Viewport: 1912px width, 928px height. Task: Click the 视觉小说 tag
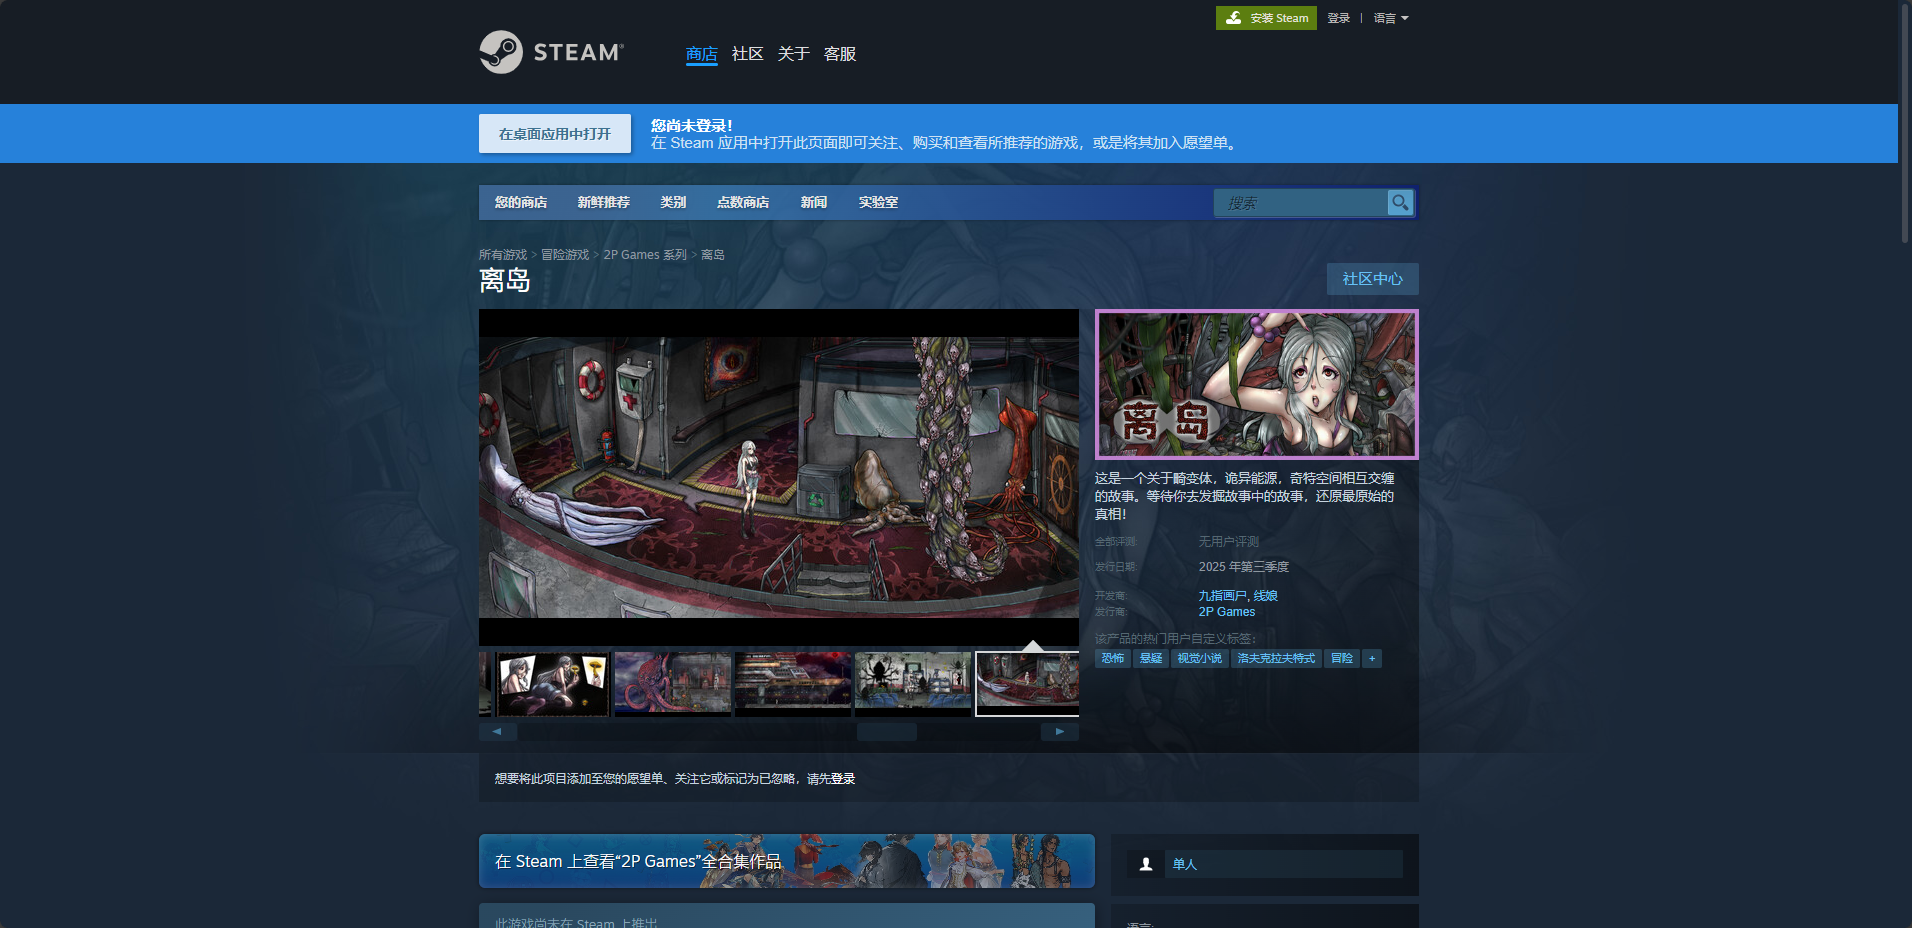(1200, 658)
